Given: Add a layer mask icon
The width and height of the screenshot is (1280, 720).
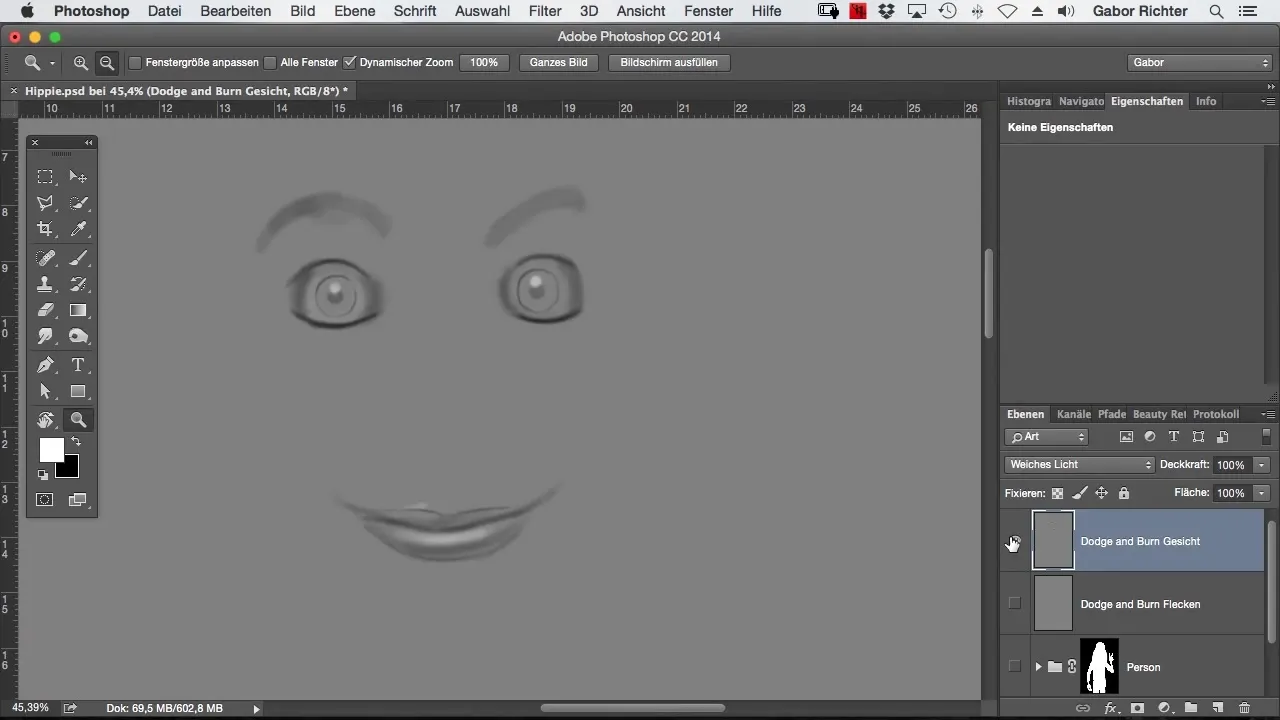Looking at the screenshot, I should [x=1137, y=708].
